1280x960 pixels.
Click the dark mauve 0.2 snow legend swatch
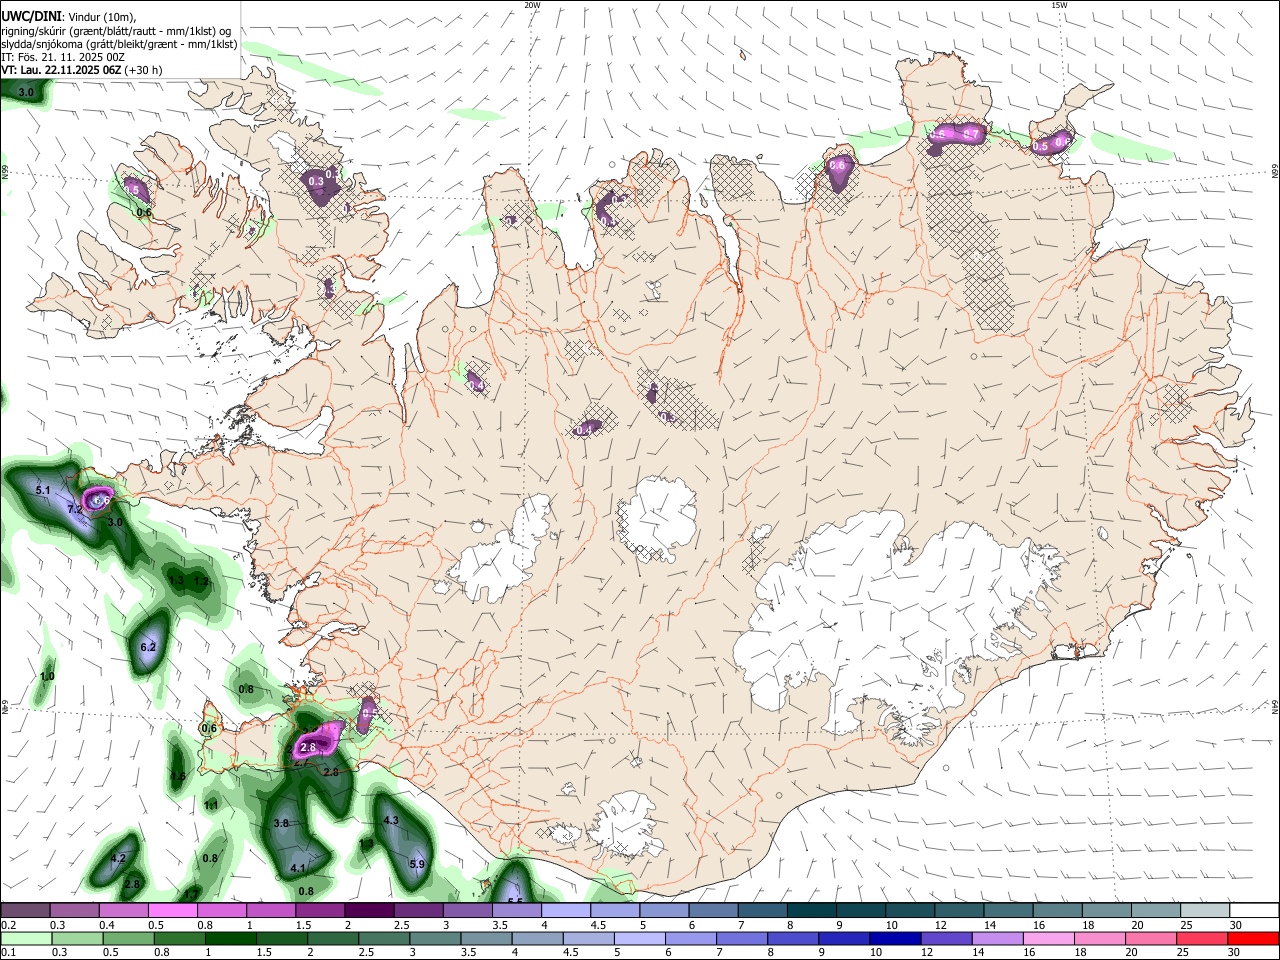pos(25,910)
